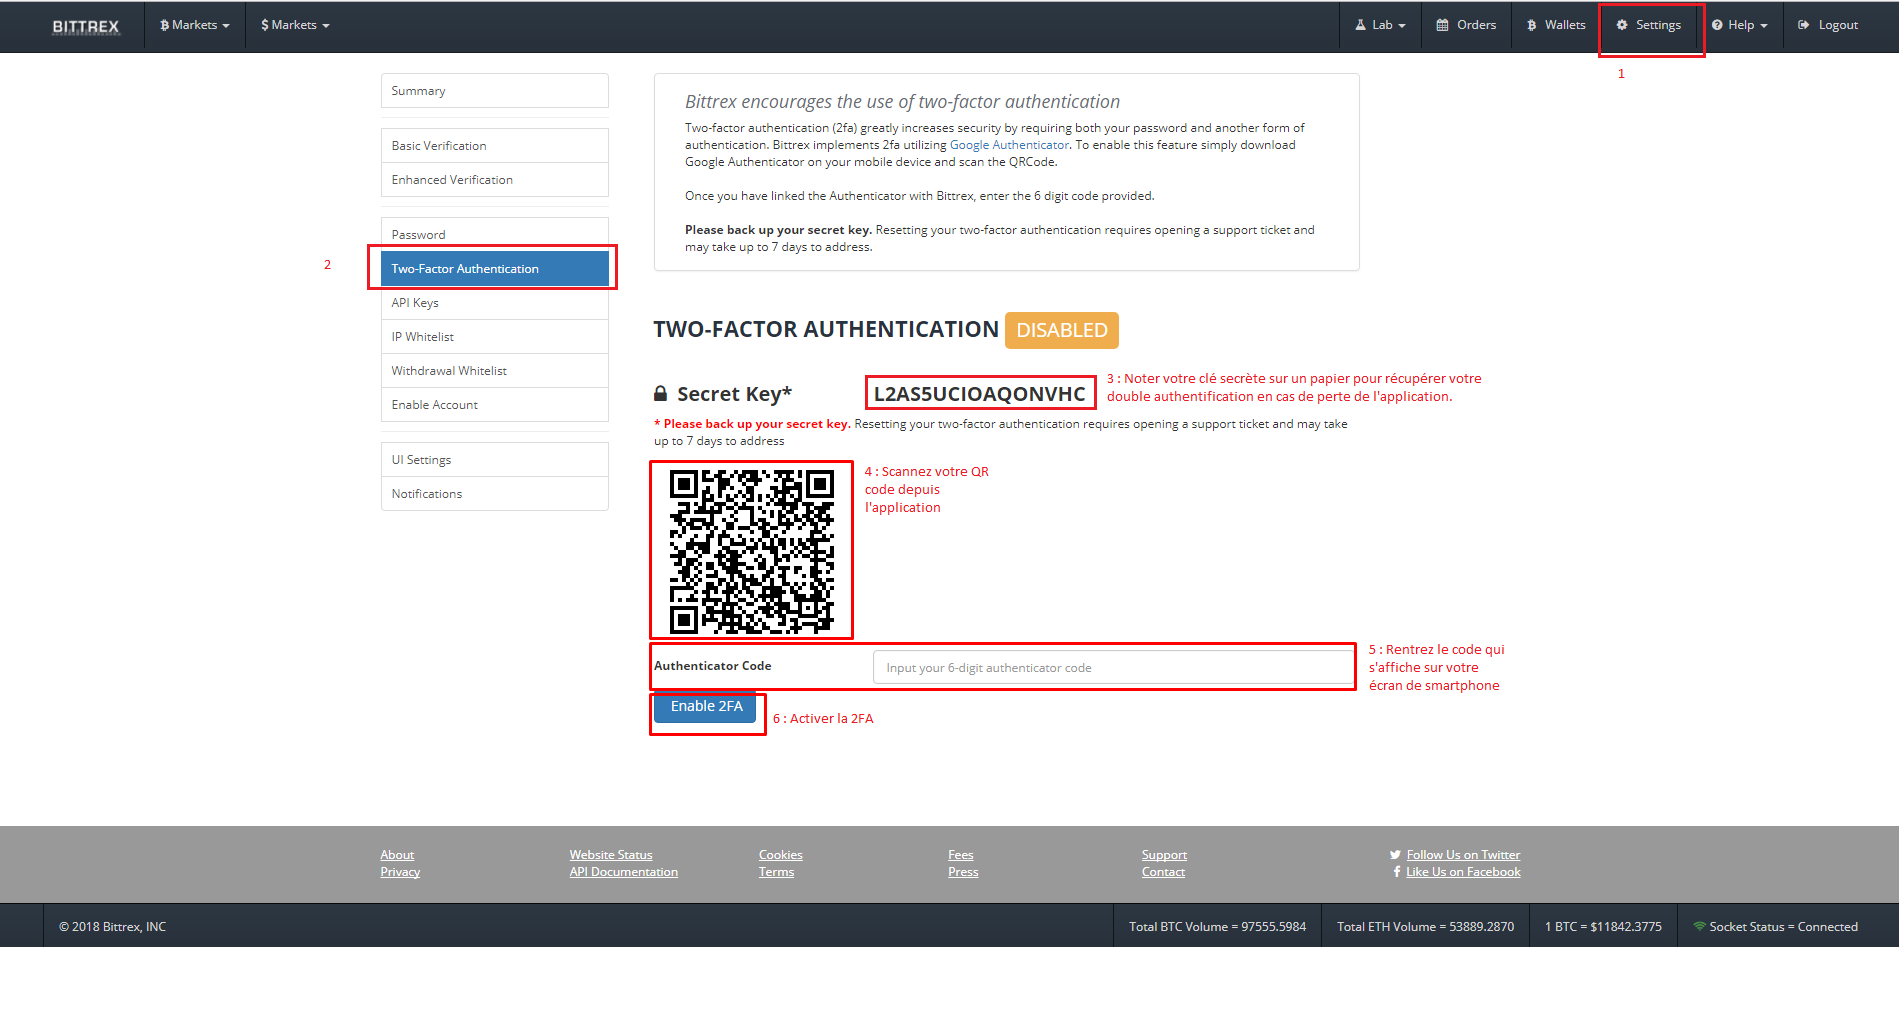Click the Total BTC Volume status entry
The image size is (1900, 1036).
coord(1217,927)
